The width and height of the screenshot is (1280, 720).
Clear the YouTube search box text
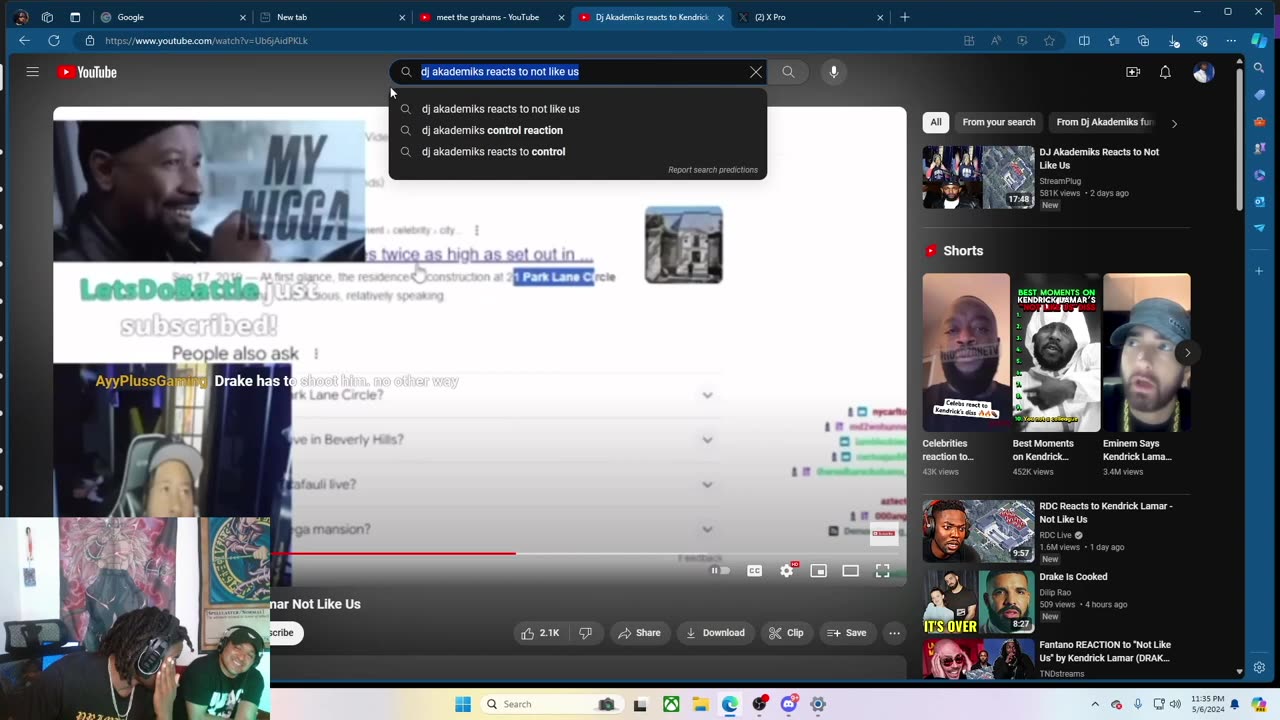coord(756,72)
